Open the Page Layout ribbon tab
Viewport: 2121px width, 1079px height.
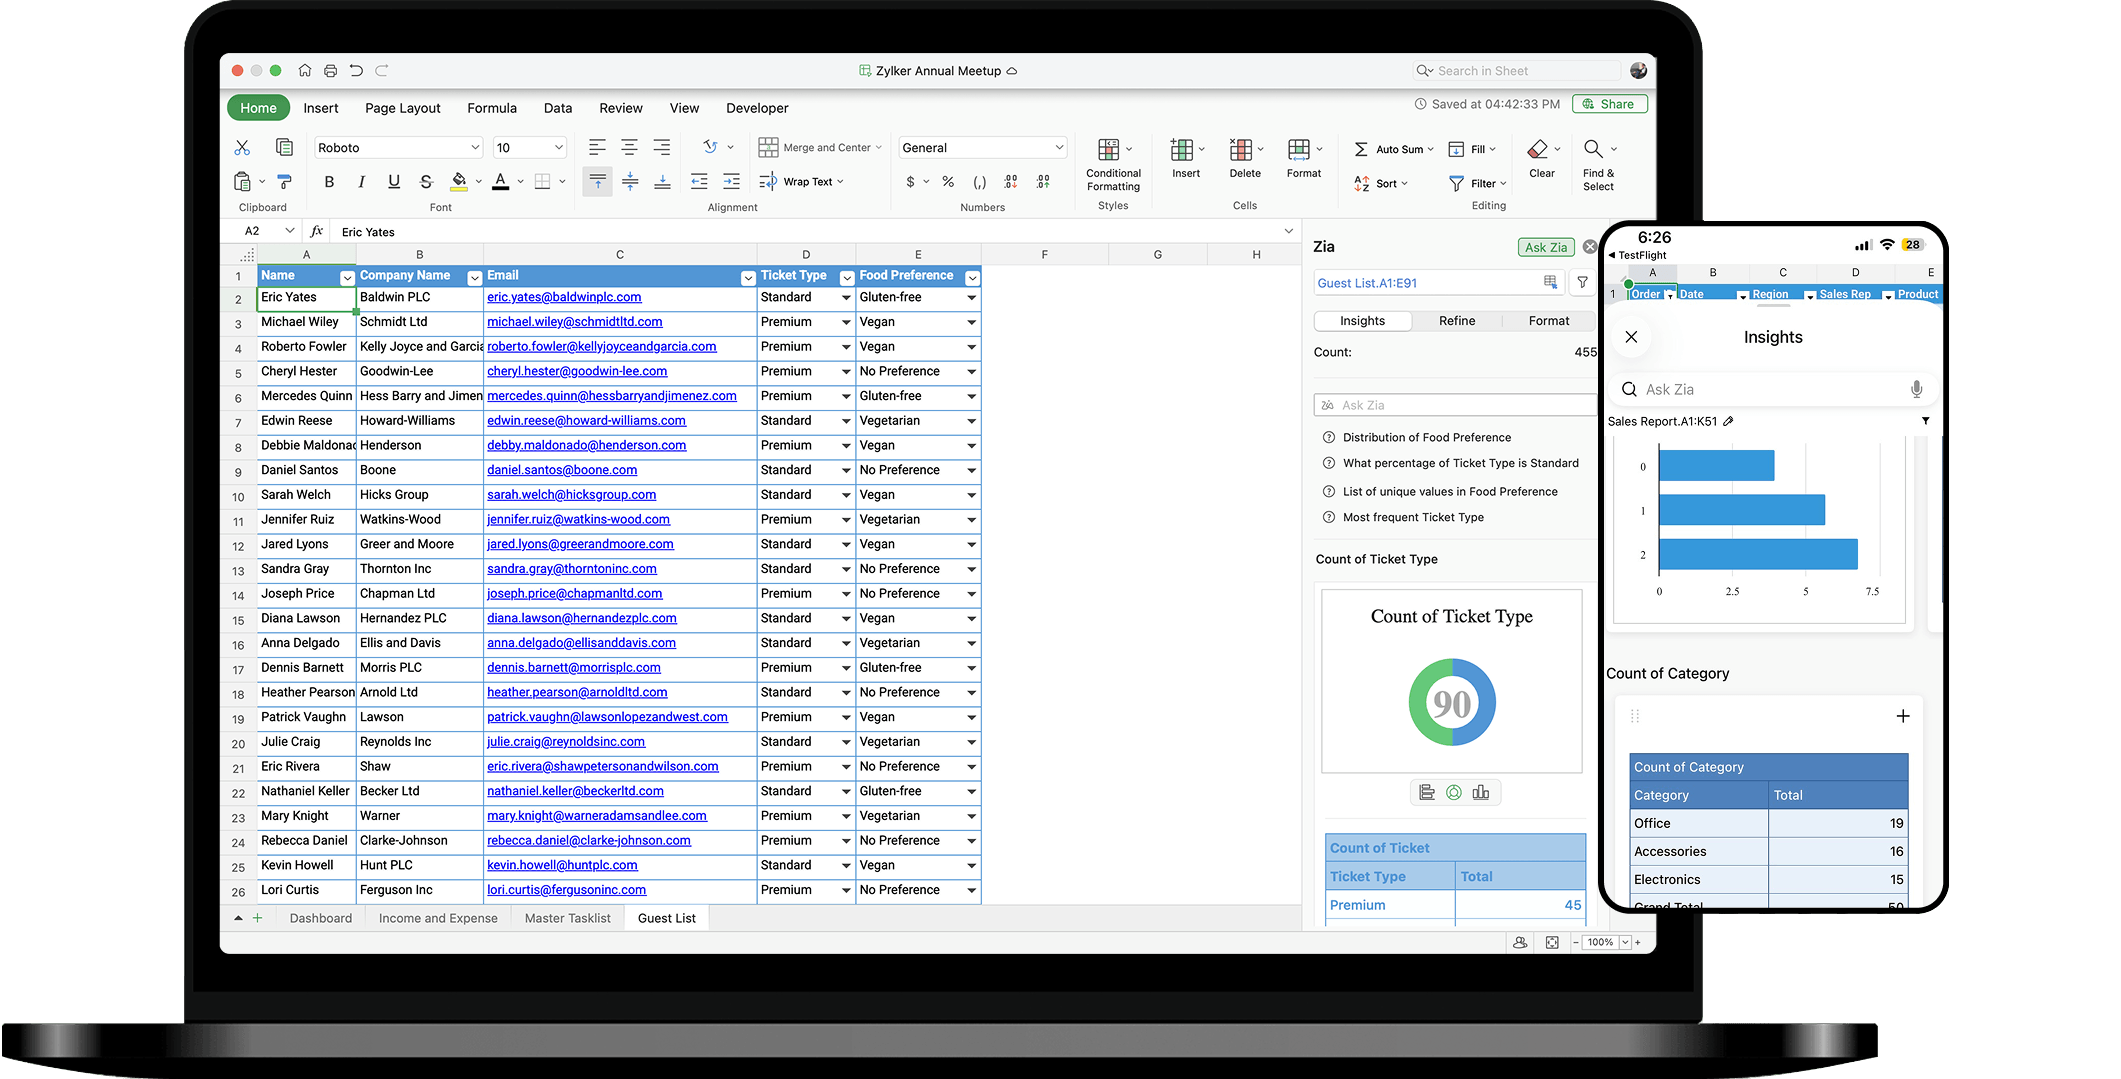(x=402, y=108)
